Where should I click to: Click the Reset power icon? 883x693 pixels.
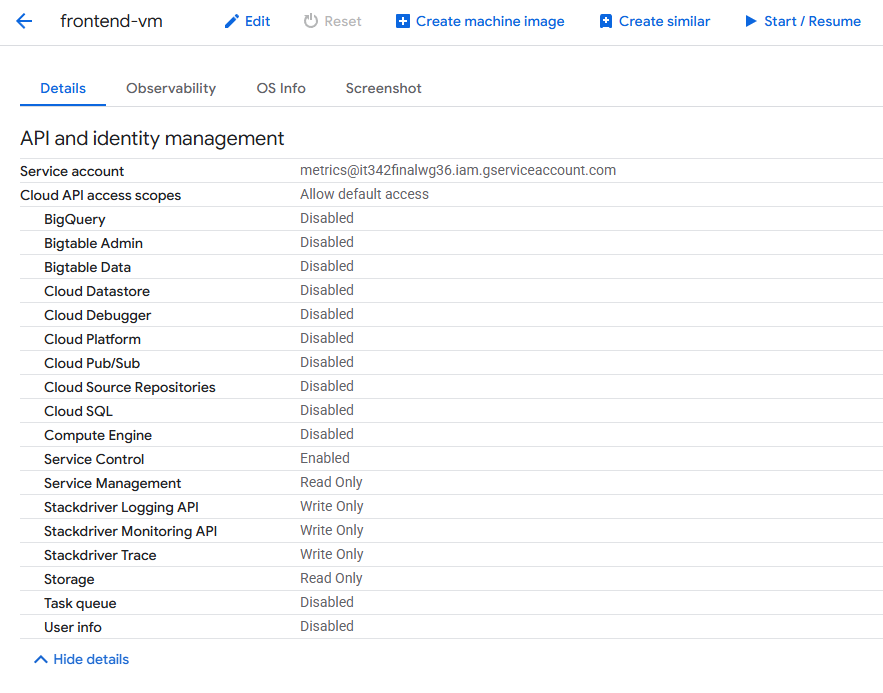pos(311,21)
